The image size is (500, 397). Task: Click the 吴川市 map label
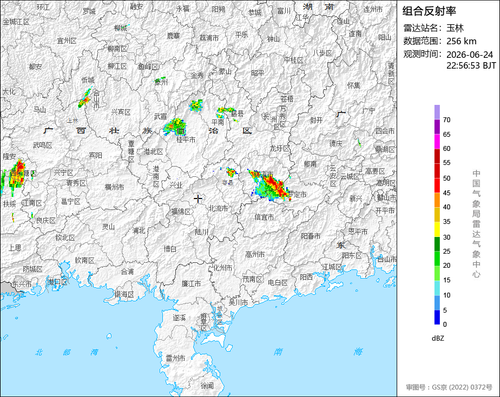pyautogui.click(x=238, y=303)
